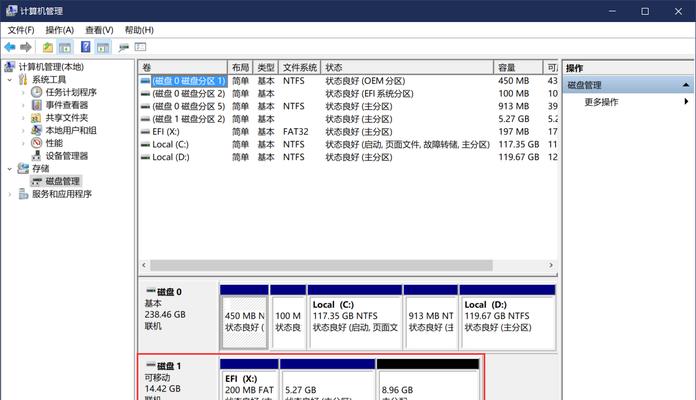Select 8.96 GB unallocated block on 磁盘 1
The image size is (696, 400).
[428, 380]
